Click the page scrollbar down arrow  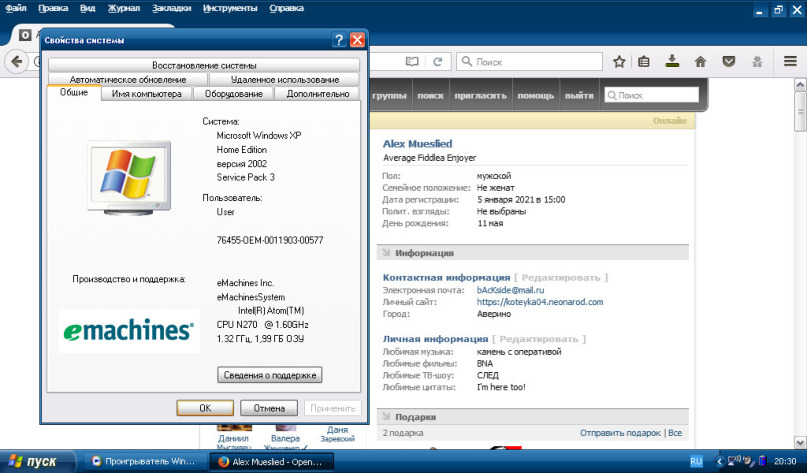[800, 442]
